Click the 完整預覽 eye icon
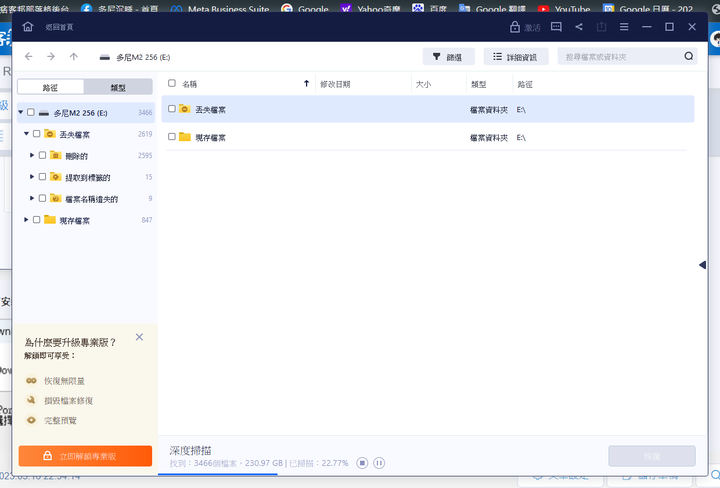This screenshot has height=488, width=720. point(31,420)
